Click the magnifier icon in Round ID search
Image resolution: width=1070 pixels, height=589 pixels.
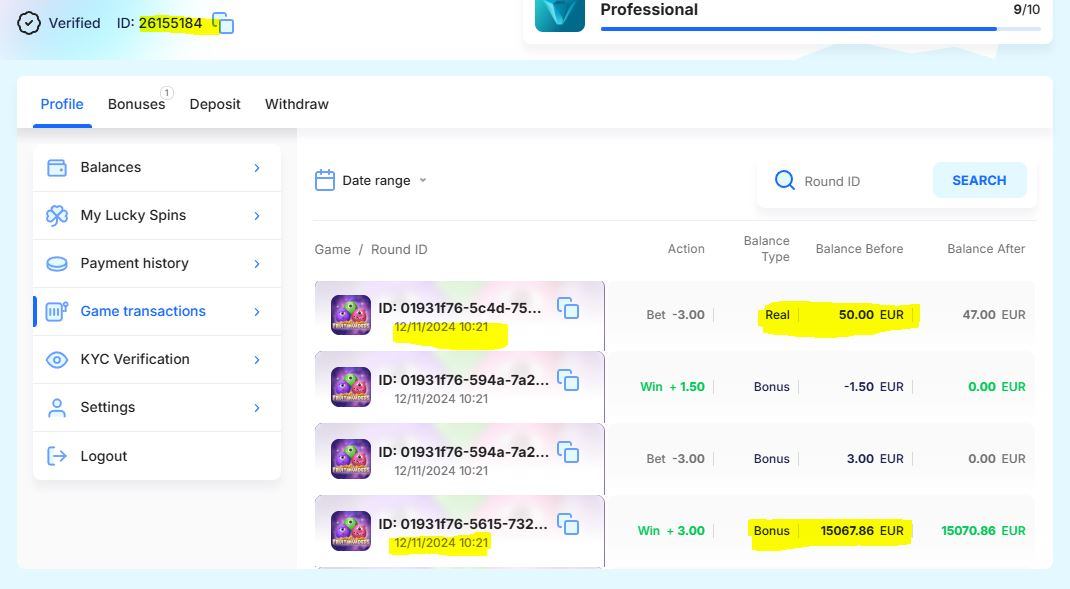point(785,180)
